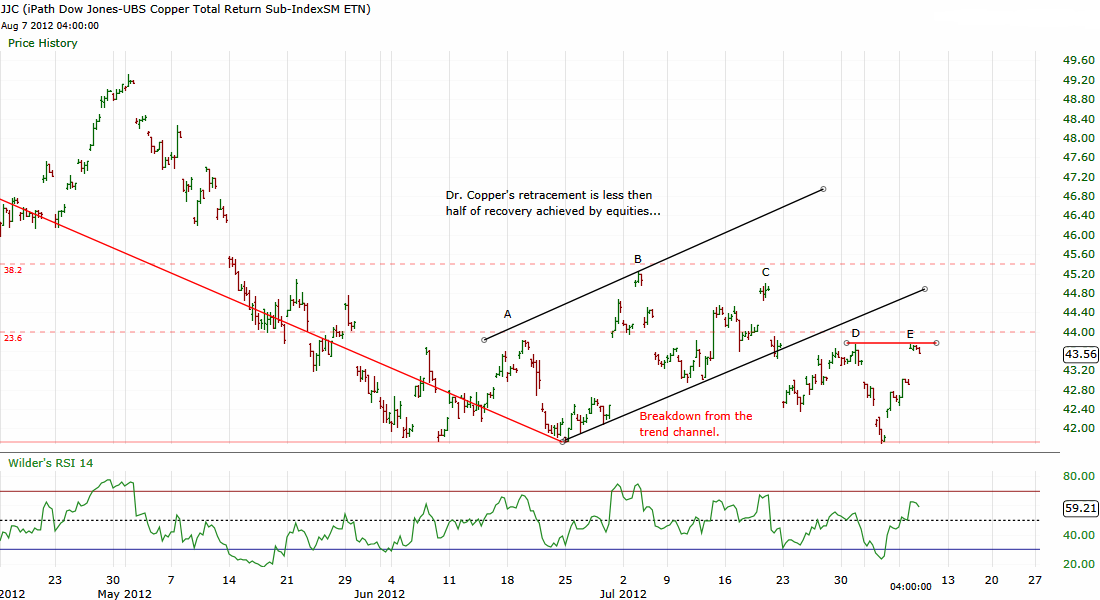Click the 47.20 price axis label
The image size is (1100, 600).
click(x=1079, y=177)
